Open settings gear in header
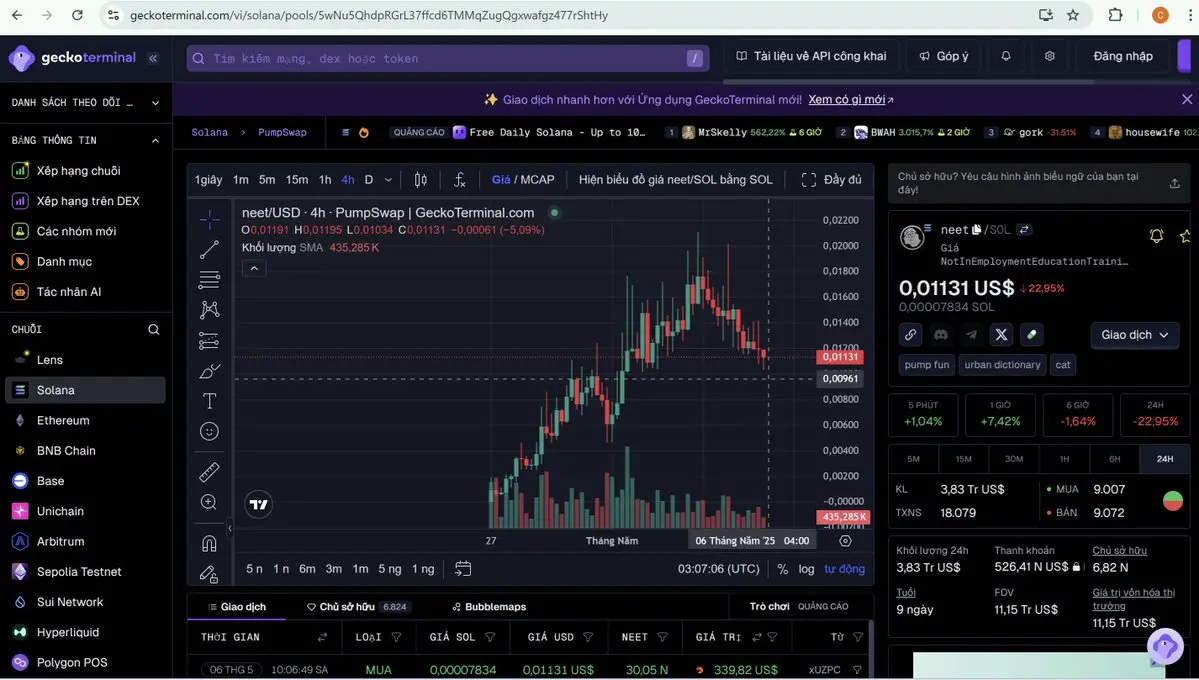The height and width of the screenshot is (680, 1199). (1050, 56)
